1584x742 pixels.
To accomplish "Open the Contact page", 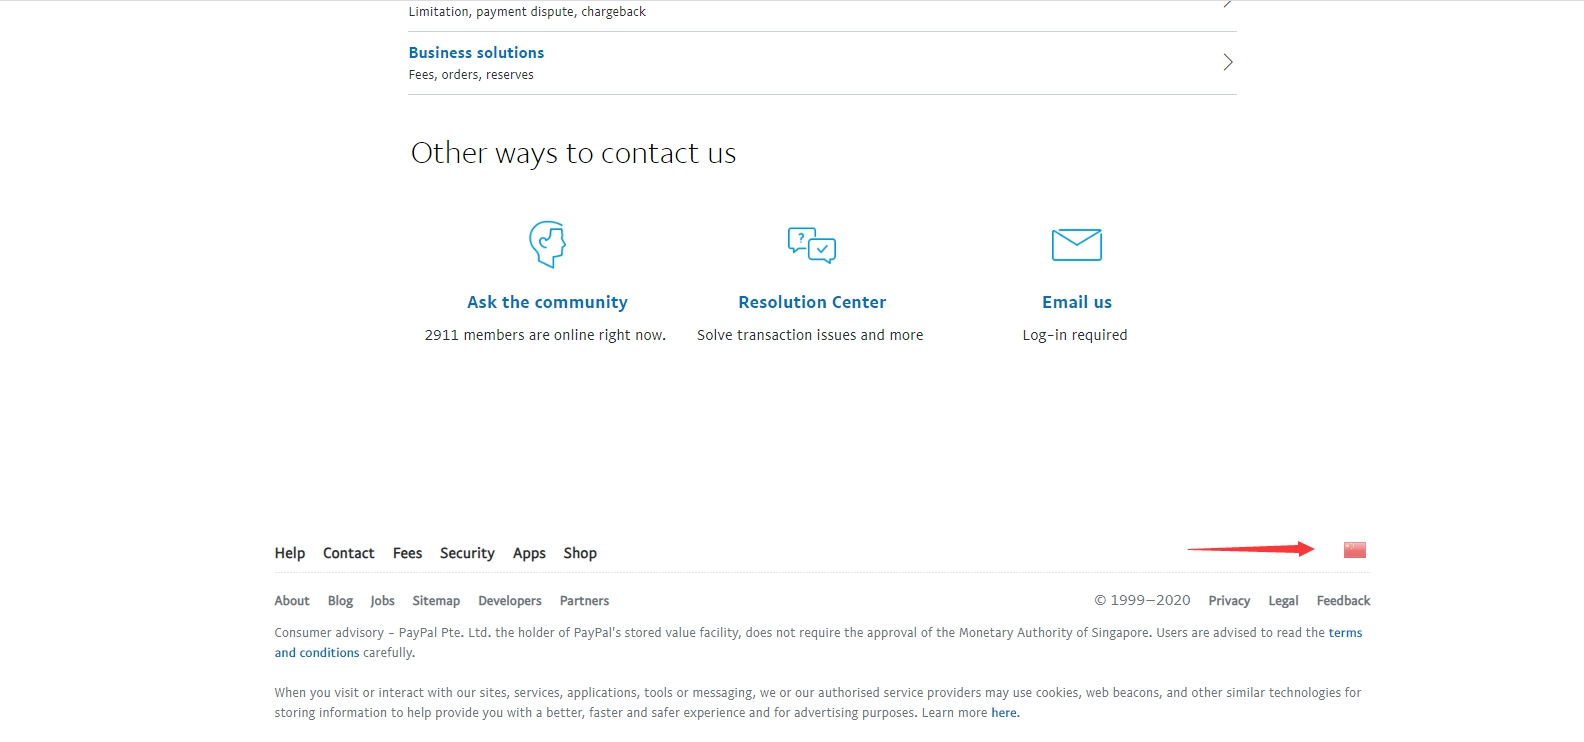I will click(348, 552).
